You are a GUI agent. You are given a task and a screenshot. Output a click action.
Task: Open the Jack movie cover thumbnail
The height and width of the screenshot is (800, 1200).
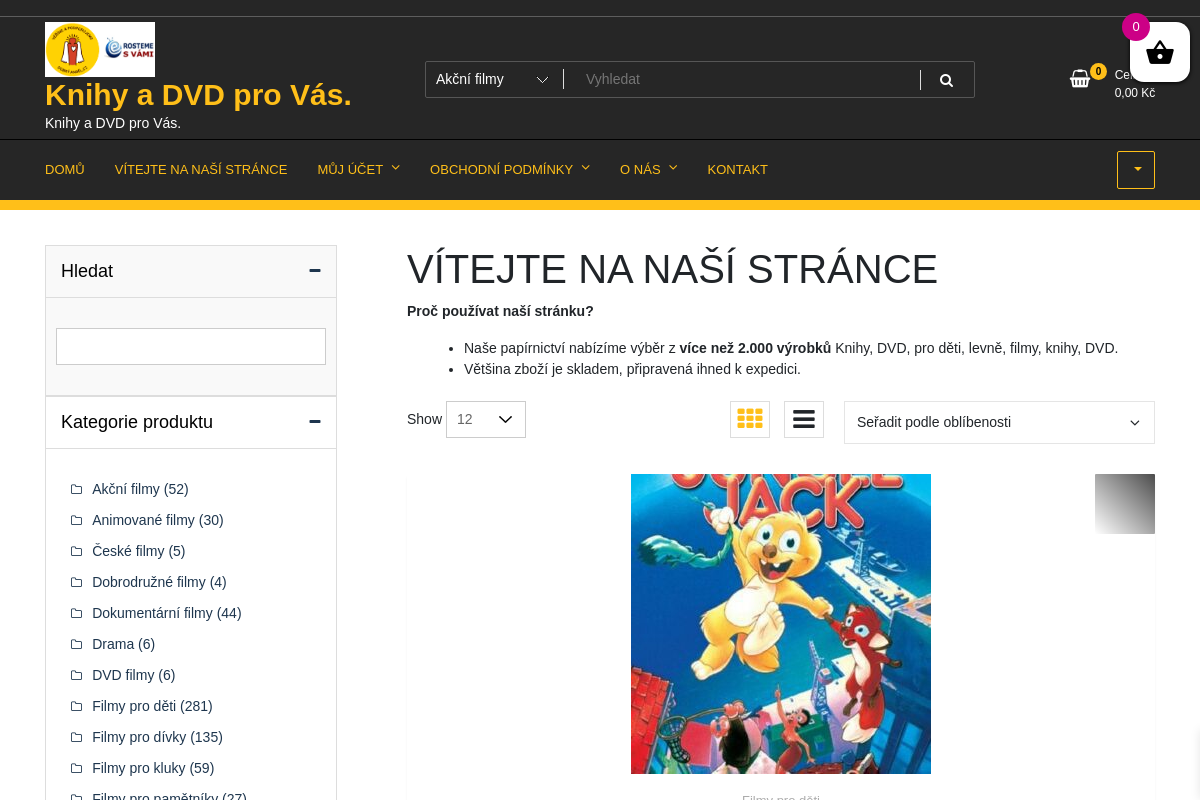click(780, 623)
